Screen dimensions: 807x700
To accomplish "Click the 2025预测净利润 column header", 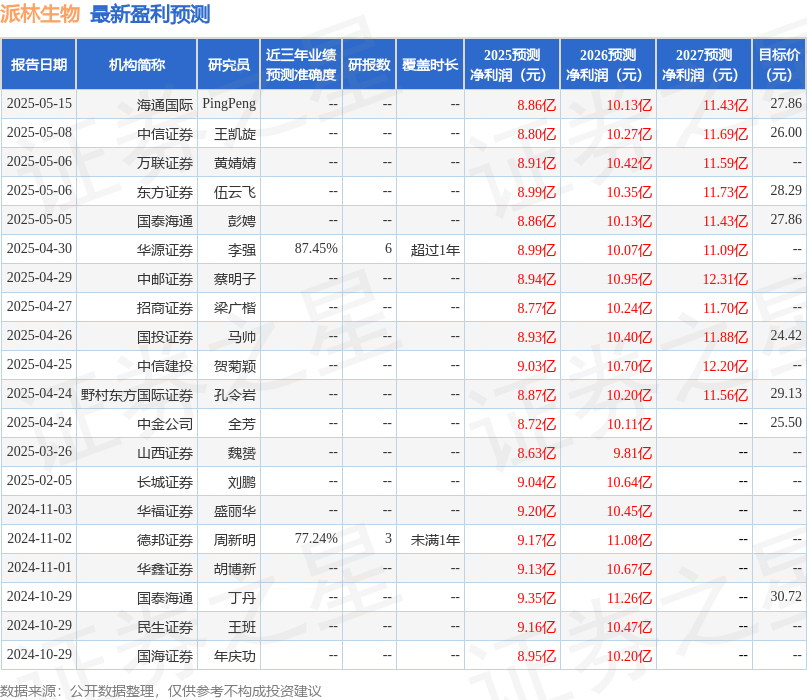I will point(512,64).
